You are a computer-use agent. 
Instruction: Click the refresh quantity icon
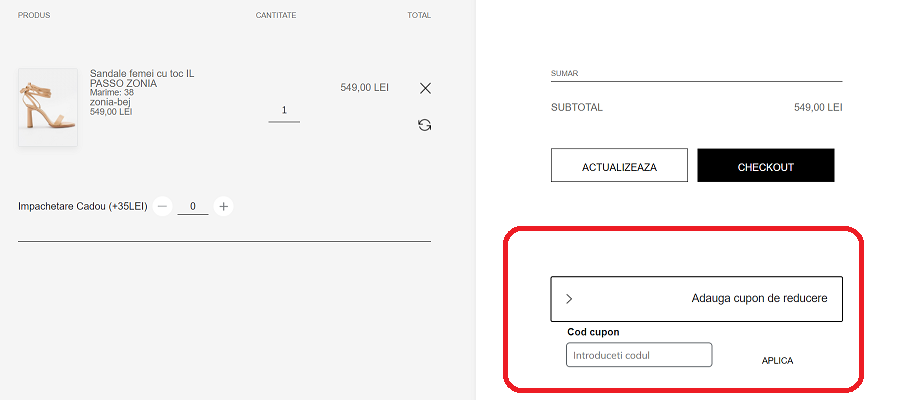pyautogui.click(x=425, y=125)
